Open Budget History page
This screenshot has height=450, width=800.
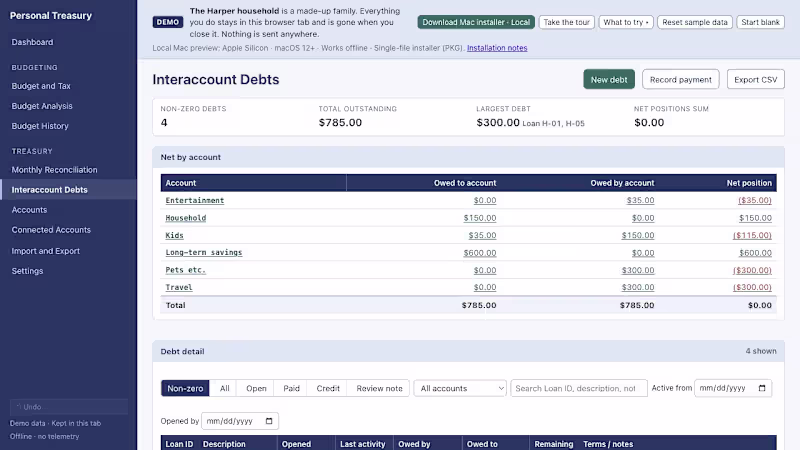tap(40, 126)
